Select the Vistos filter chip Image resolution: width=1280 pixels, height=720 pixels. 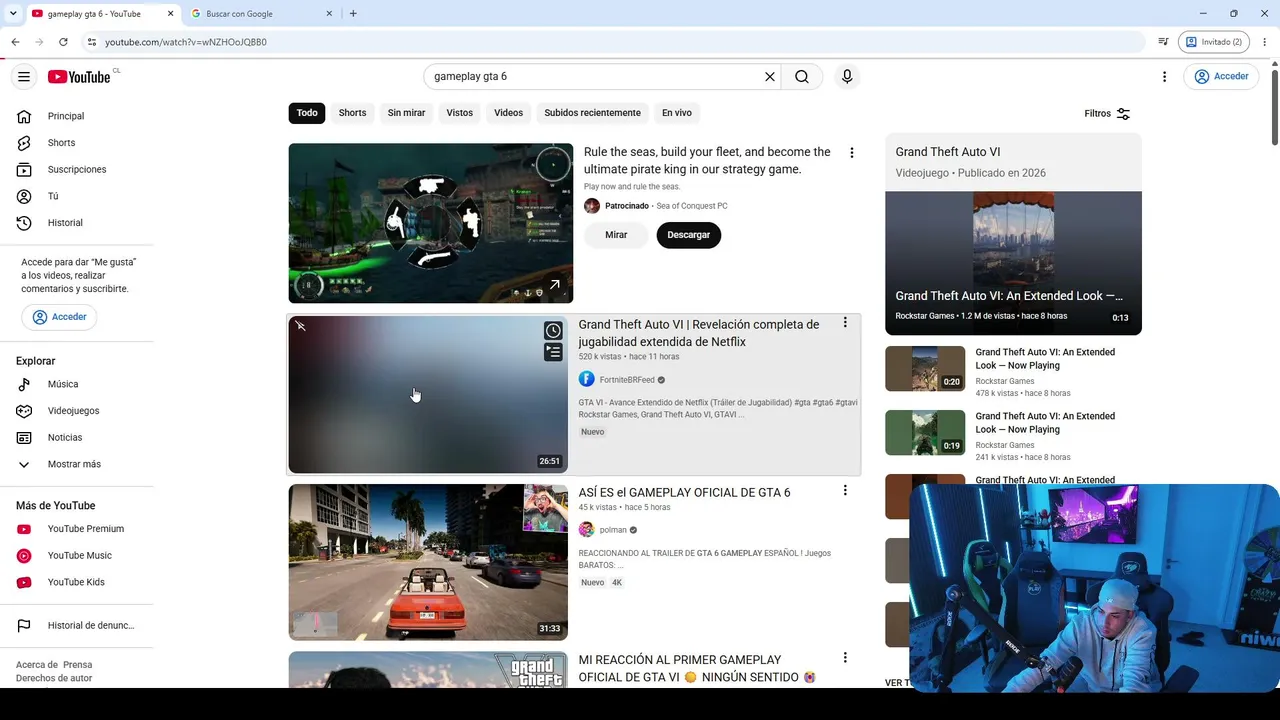pyautogui.click(x=460, y=113)
